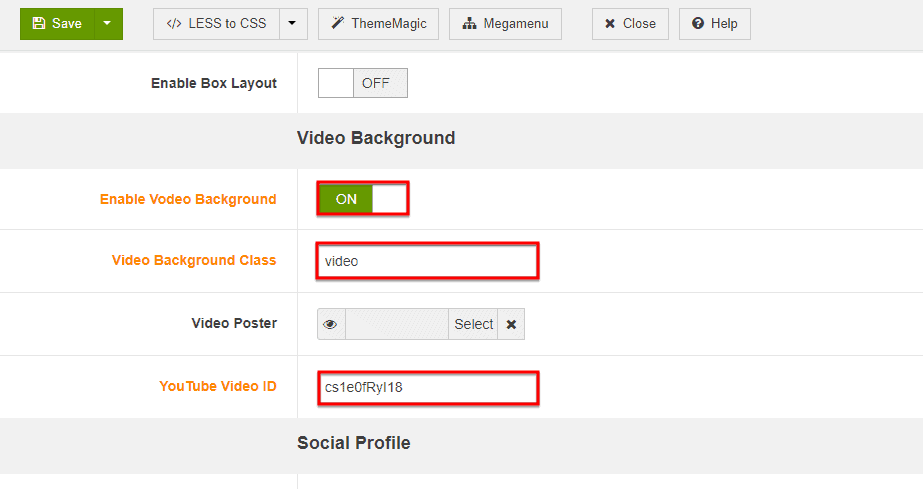
Task: Click the Social Profile section heading
Action: tap(353, 442)
